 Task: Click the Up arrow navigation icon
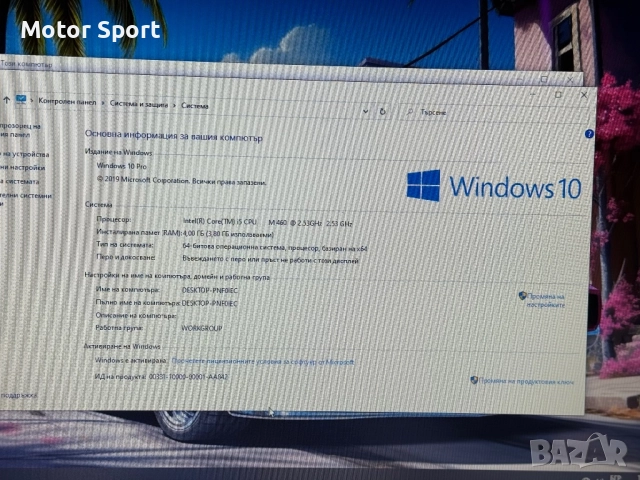pyautogui.click(x=6, y=100)
